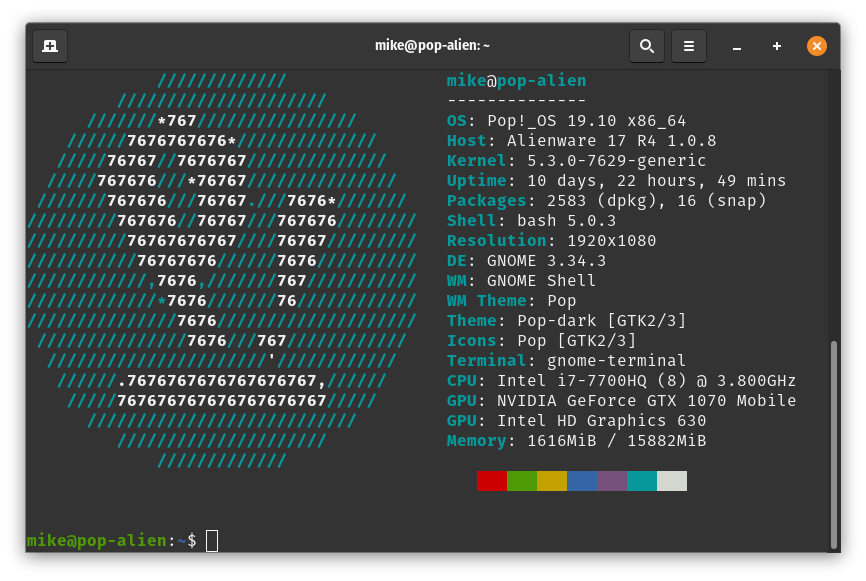This screenshot has width=866, height=581.
Task: Click the CPU line Intel i7-7700HQ
Action: [621, 381]
